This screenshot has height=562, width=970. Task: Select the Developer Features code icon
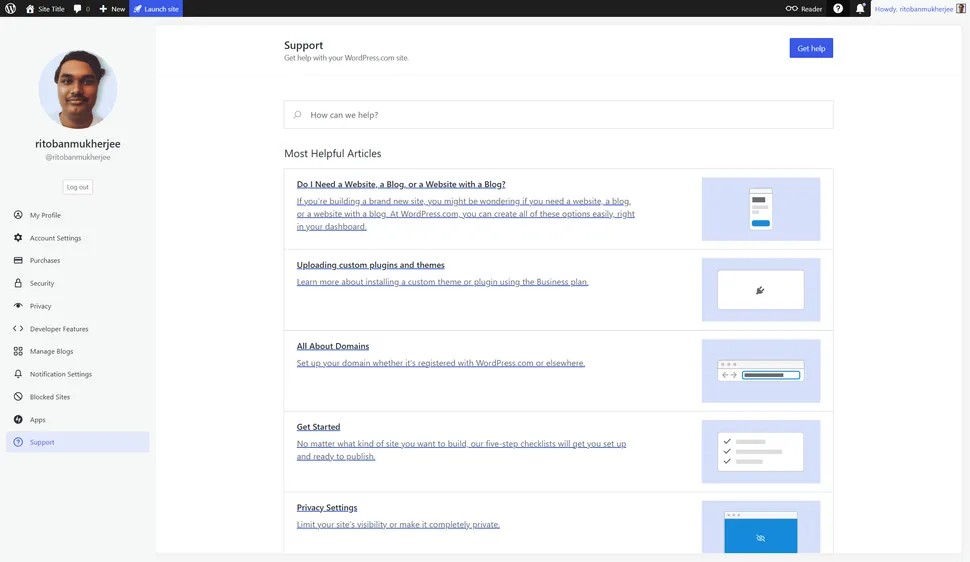click(18, 329)
